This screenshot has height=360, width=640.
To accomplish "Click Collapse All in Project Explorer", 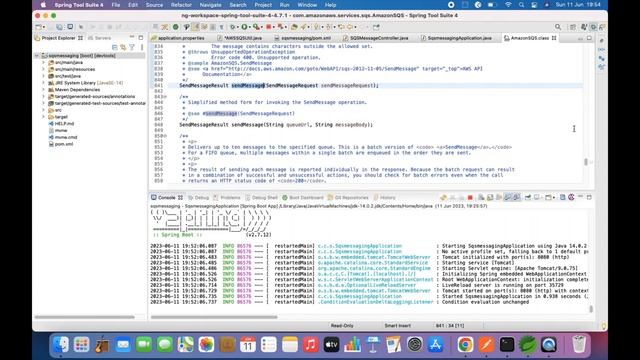I will (115, 47).
